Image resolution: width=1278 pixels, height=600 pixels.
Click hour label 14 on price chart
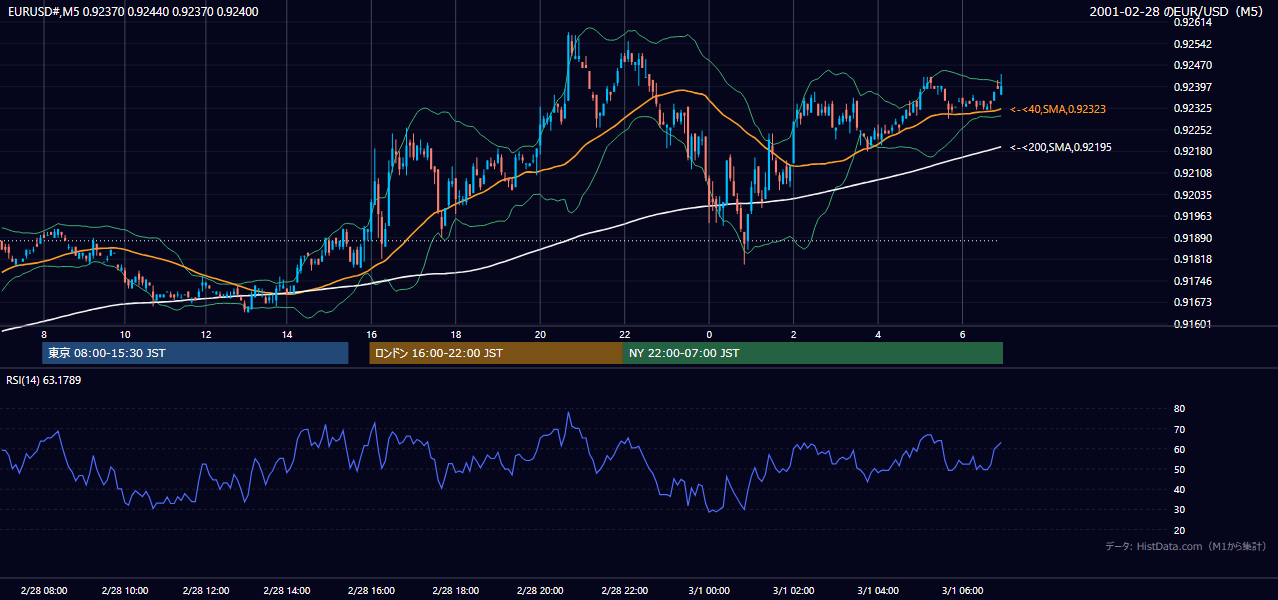(287, 334)
